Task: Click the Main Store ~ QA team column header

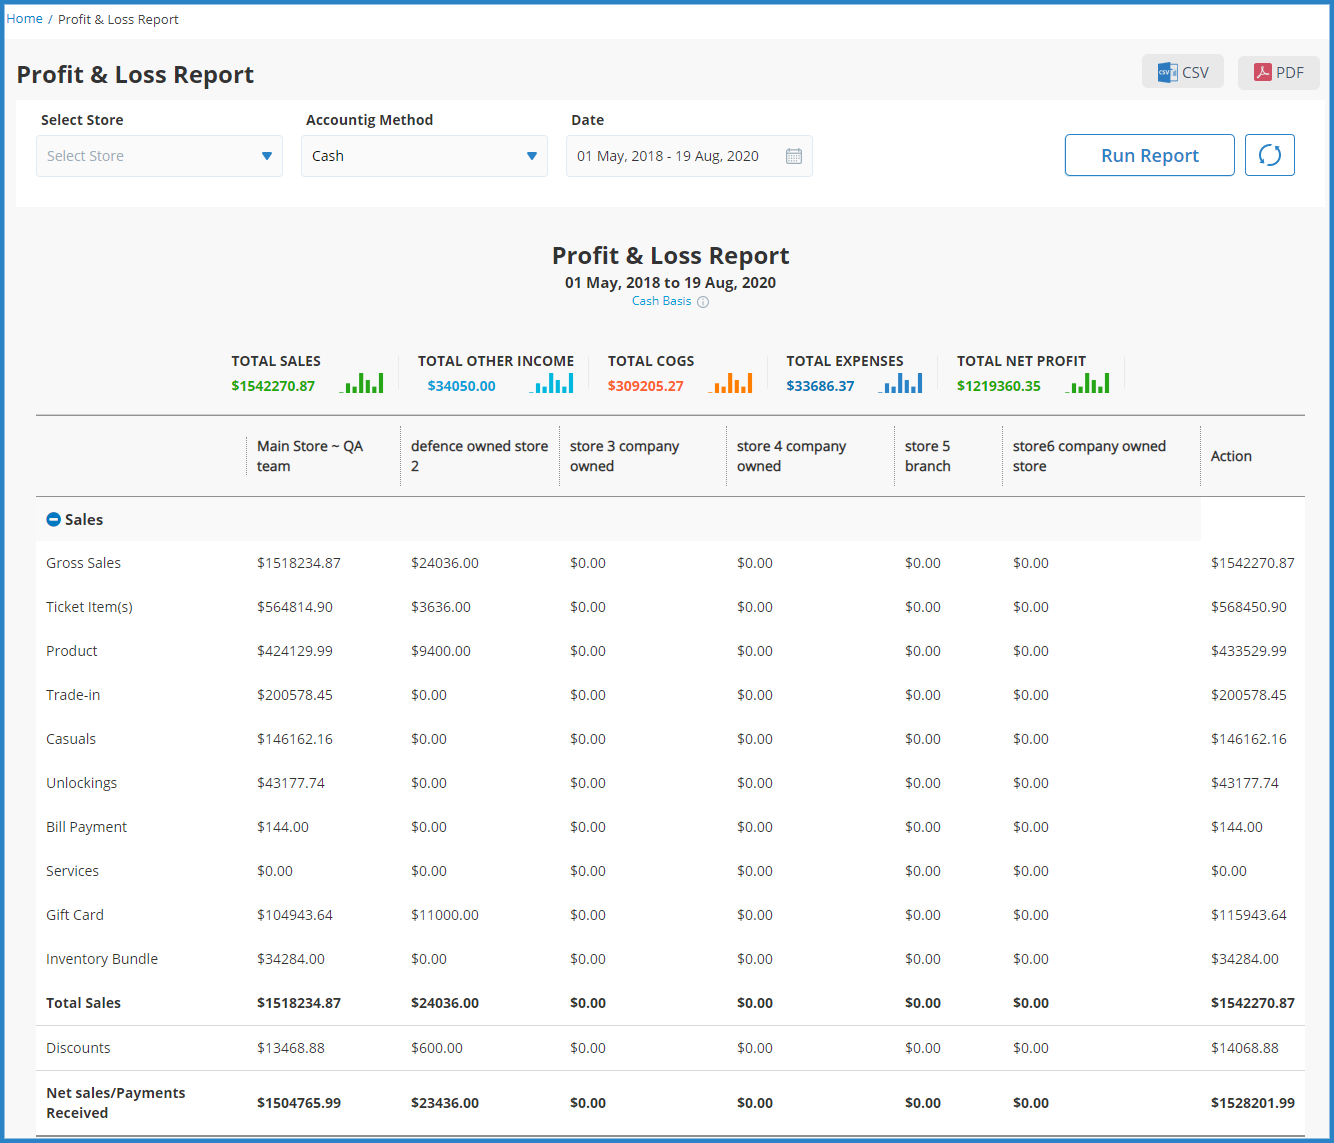Action: [310, 456]
